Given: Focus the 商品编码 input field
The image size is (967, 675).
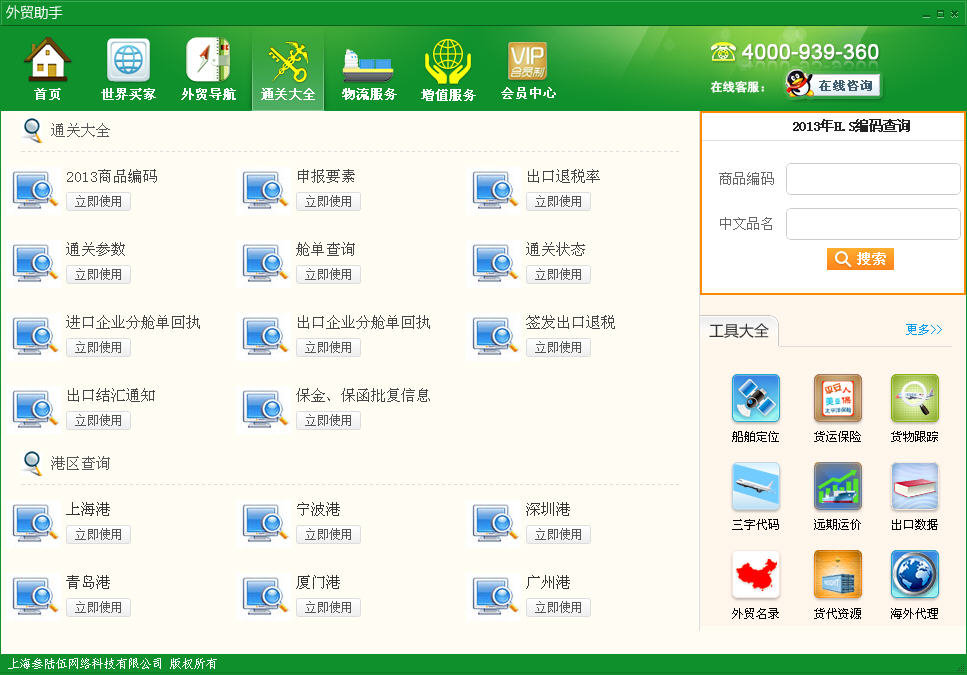Looking at the screenshot, I should tap(873, 179).
